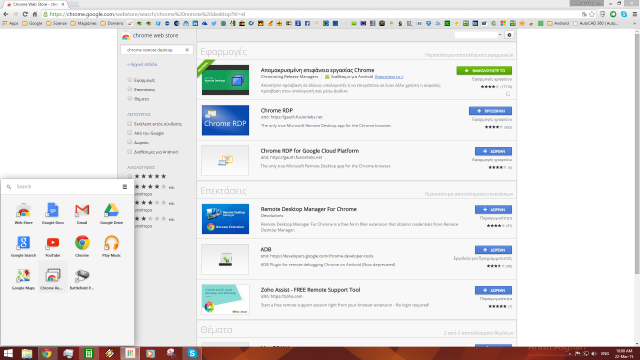Open the Domains bookmarks folder

(x=112, y=23)
